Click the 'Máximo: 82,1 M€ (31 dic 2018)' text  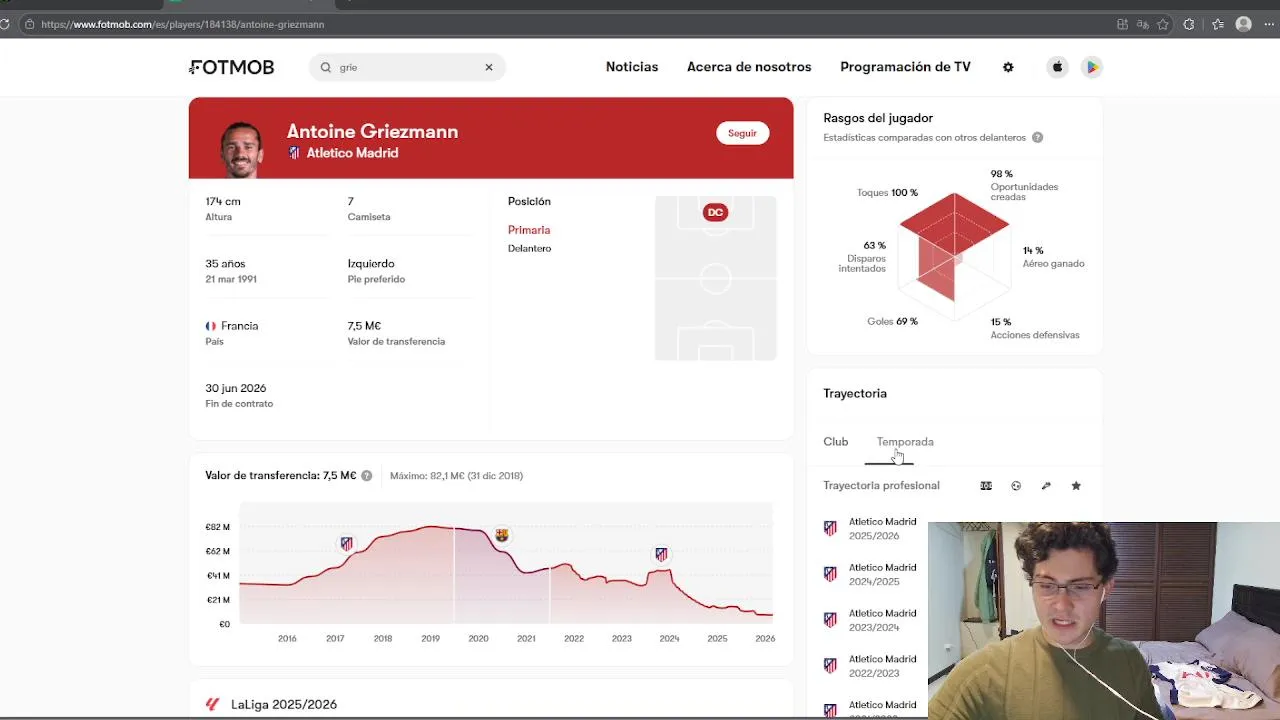tap(456, 476)
